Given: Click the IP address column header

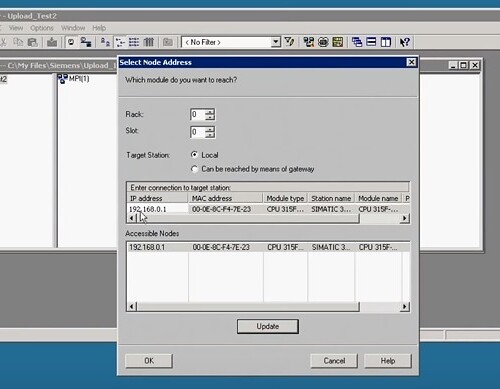Looking at the screenshot, I should tap(157, 198).
